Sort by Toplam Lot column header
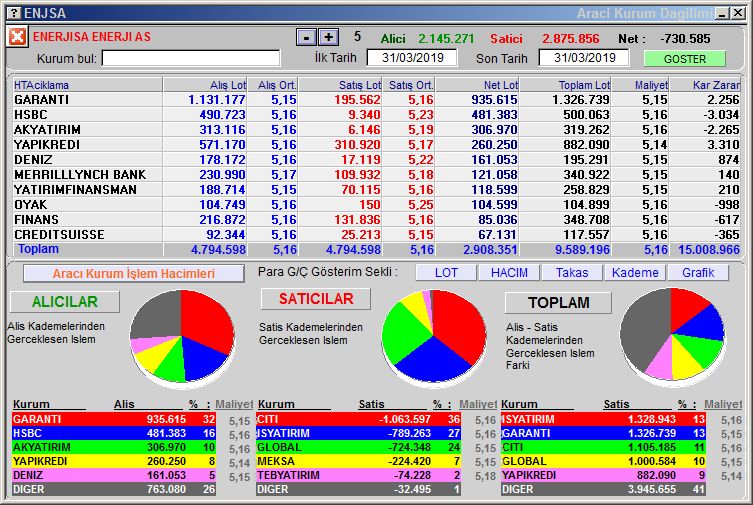Screen dimensions: 753x505 point(565,85)
